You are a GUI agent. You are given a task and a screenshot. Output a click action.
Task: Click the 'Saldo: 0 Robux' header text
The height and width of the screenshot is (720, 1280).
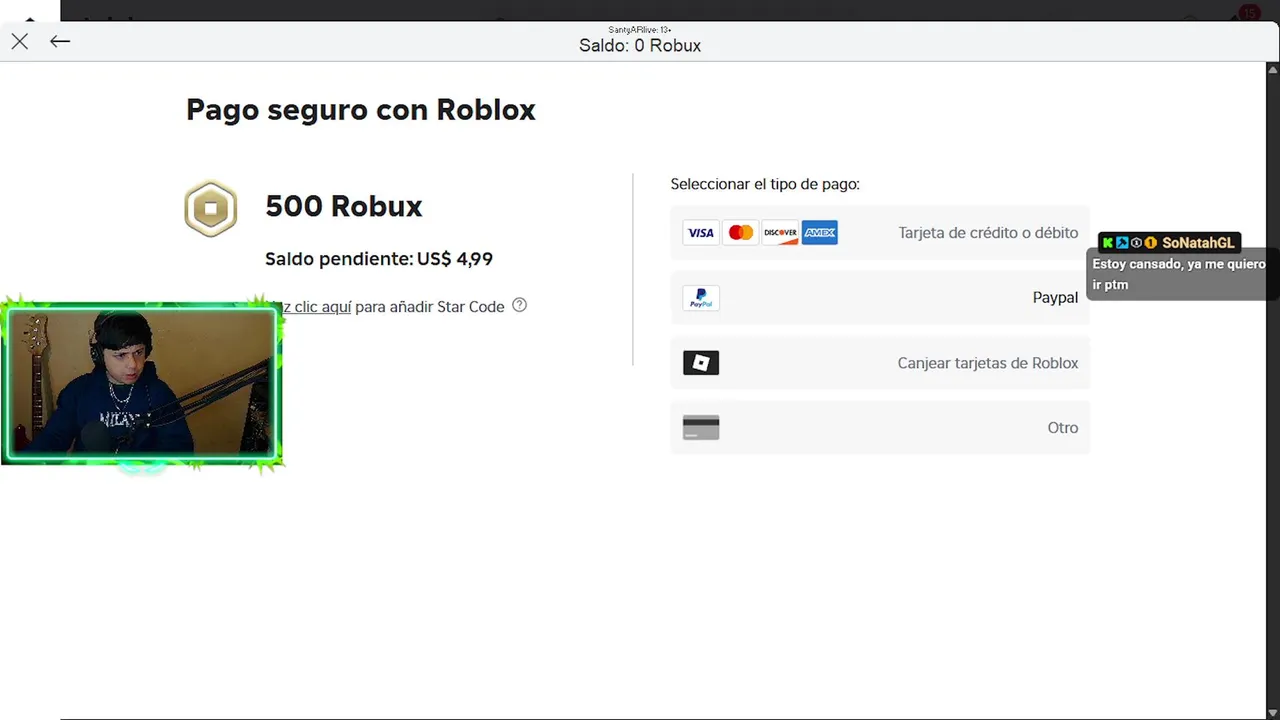(640, 46)
